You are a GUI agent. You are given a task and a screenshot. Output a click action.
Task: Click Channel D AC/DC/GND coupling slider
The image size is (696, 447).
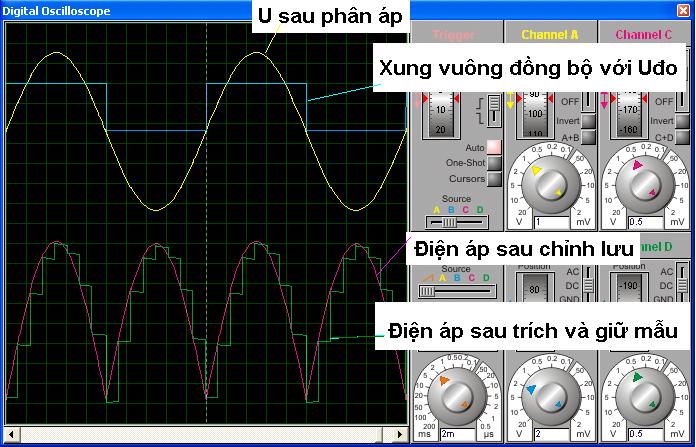(x=683, y=284)
